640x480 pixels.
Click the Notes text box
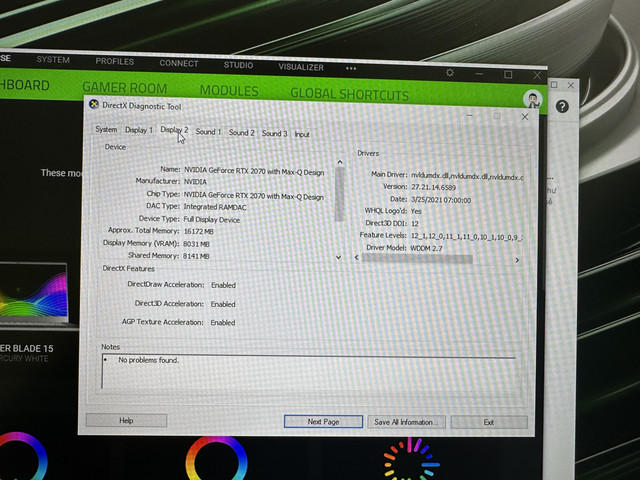tap(310, 372)
